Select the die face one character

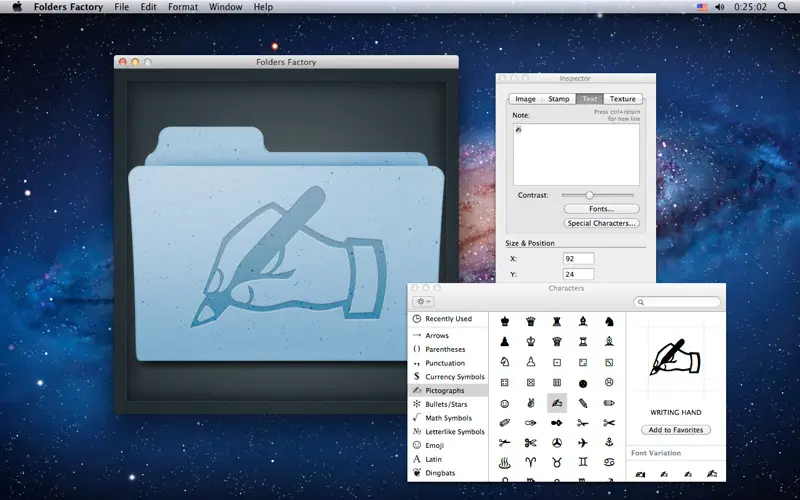pyautogui.click(x=557, y=362)
